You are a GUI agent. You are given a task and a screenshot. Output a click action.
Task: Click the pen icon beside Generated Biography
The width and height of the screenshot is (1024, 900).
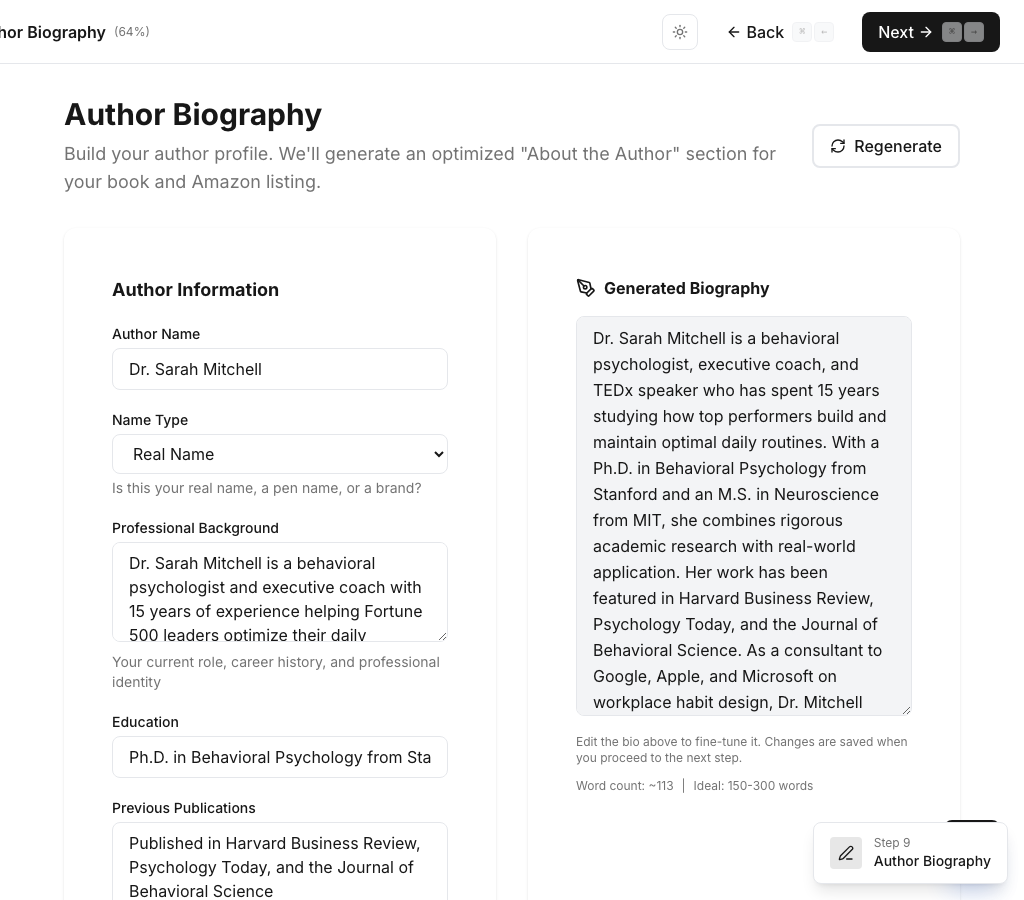pos(586,288)
